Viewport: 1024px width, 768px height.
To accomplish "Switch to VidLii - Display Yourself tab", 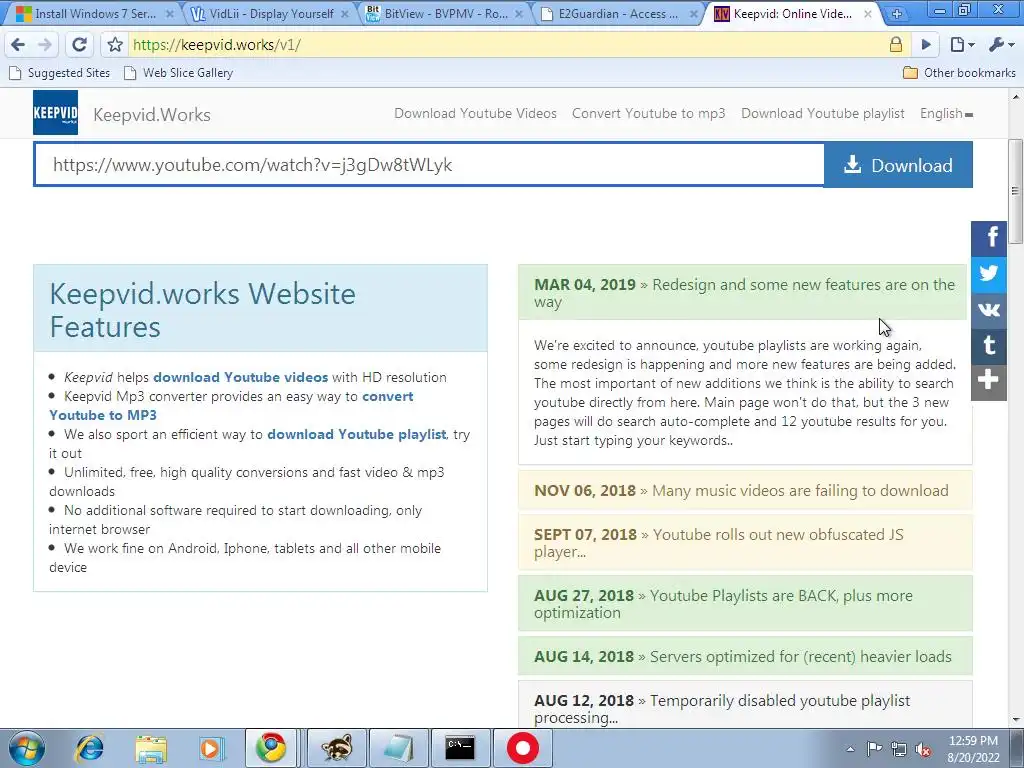I will pyautogui.click(x=270, y=14).
